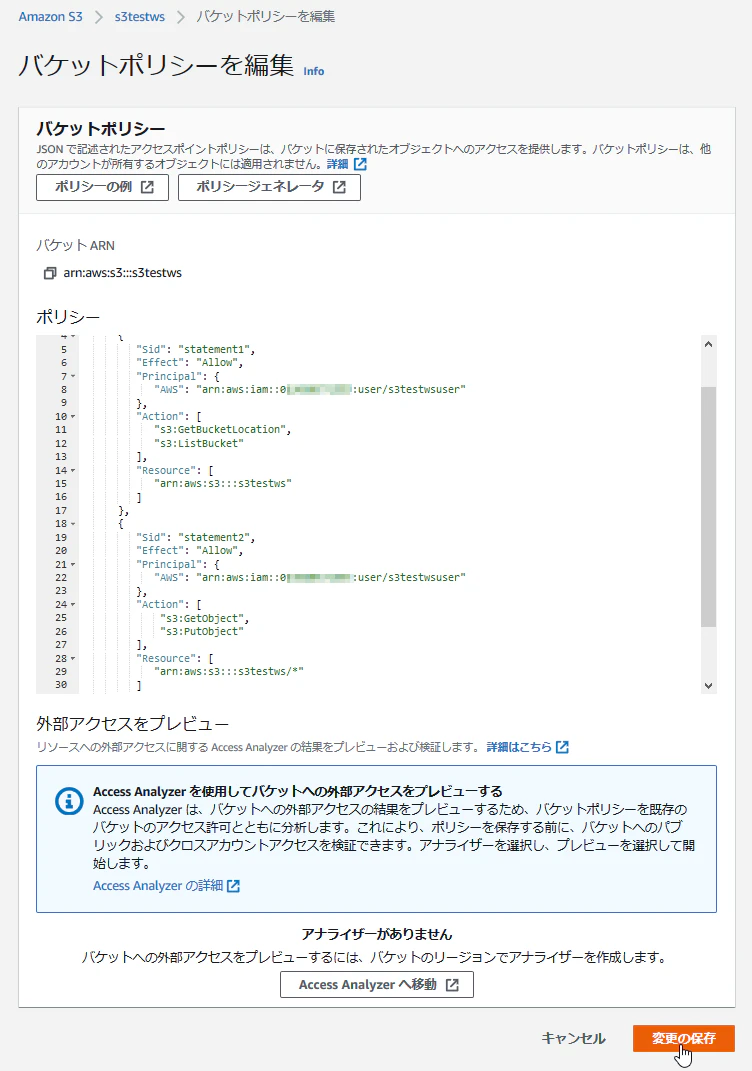Image resolution: width=752 pixels, height=1071 pixels.
Task: Click the Access Analyzer へ移動 button
Action: pyautogui.click(x=377, y=984)
